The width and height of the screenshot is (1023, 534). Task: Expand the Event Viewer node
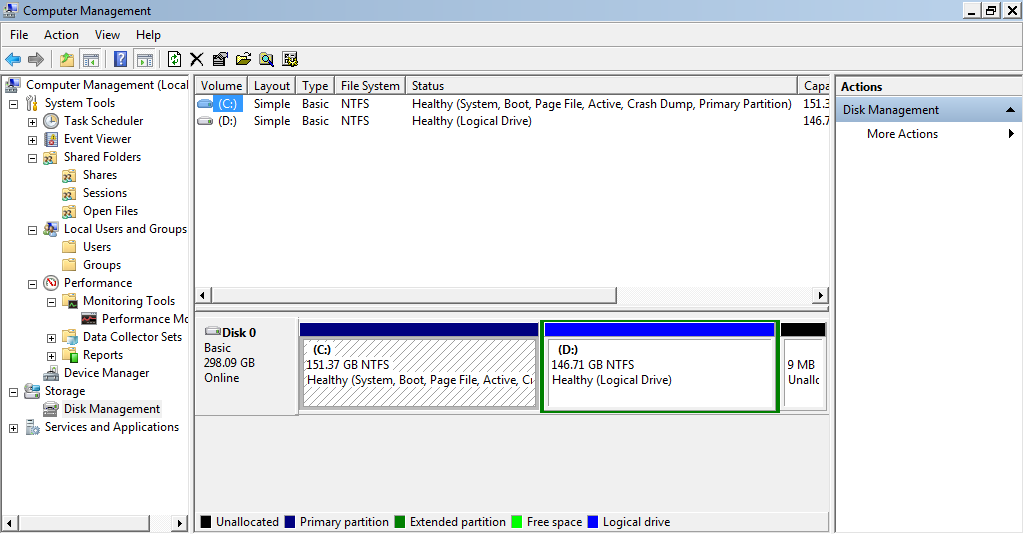point(32,140)
